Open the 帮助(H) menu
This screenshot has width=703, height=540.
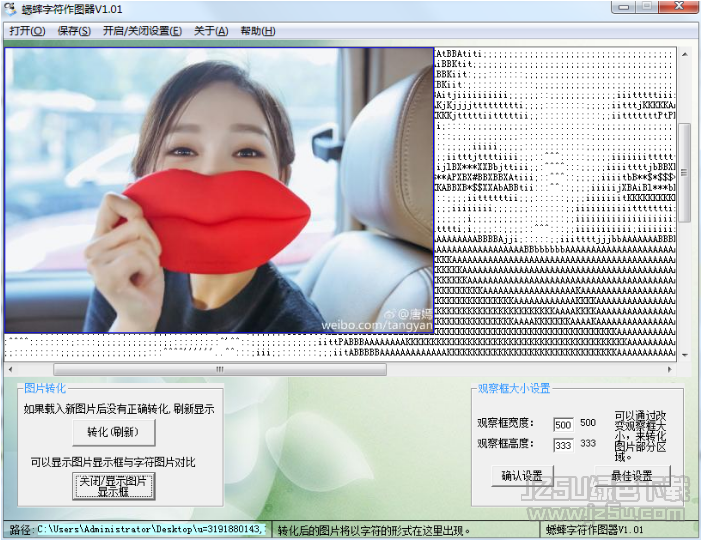(258, 31)
